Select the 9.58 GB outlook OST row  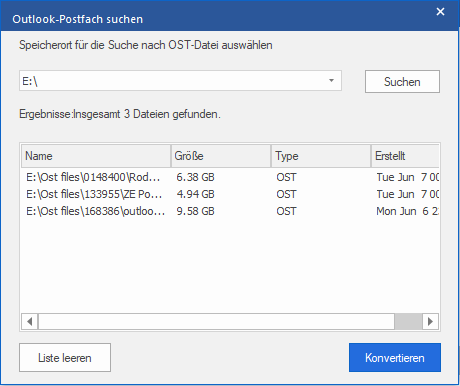(230, 211)
